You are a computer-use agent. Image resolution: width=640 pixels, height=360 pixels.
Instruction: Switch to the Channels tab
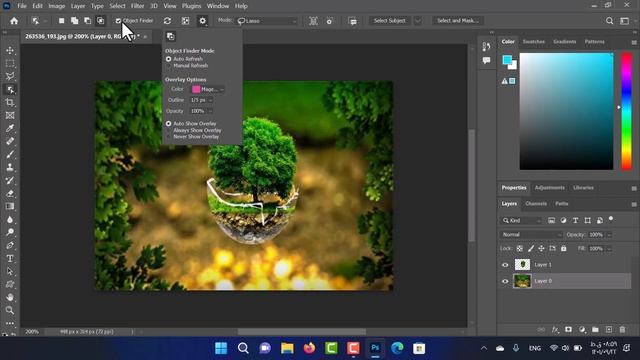tap(536, 204)
